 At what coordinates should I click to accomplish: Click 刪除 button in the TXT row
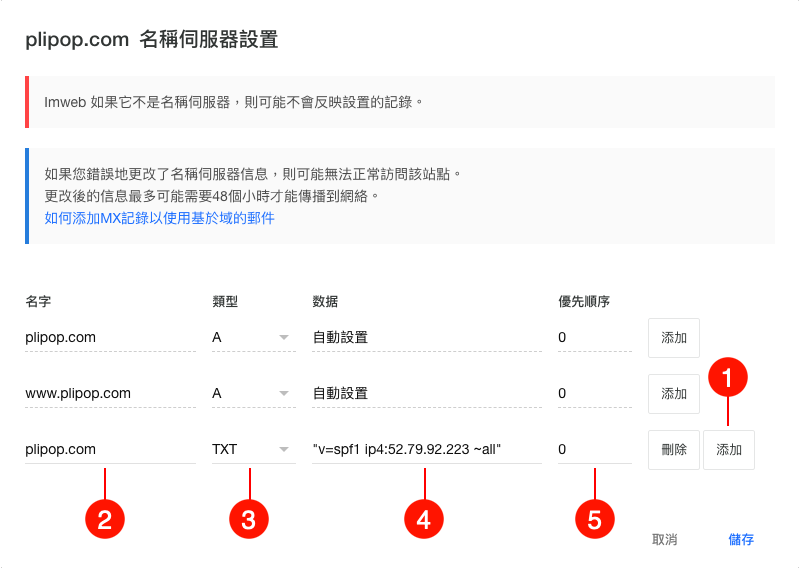[x=673, y=450]
